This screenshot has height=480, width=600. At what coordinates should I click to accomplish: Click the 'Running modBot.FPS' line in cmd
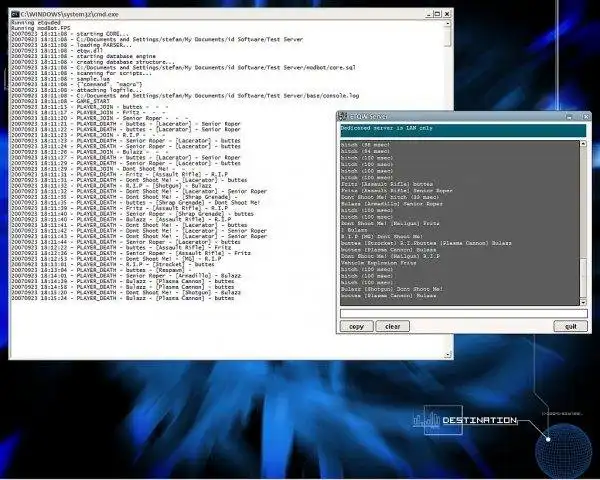click(x=41, y=28)
